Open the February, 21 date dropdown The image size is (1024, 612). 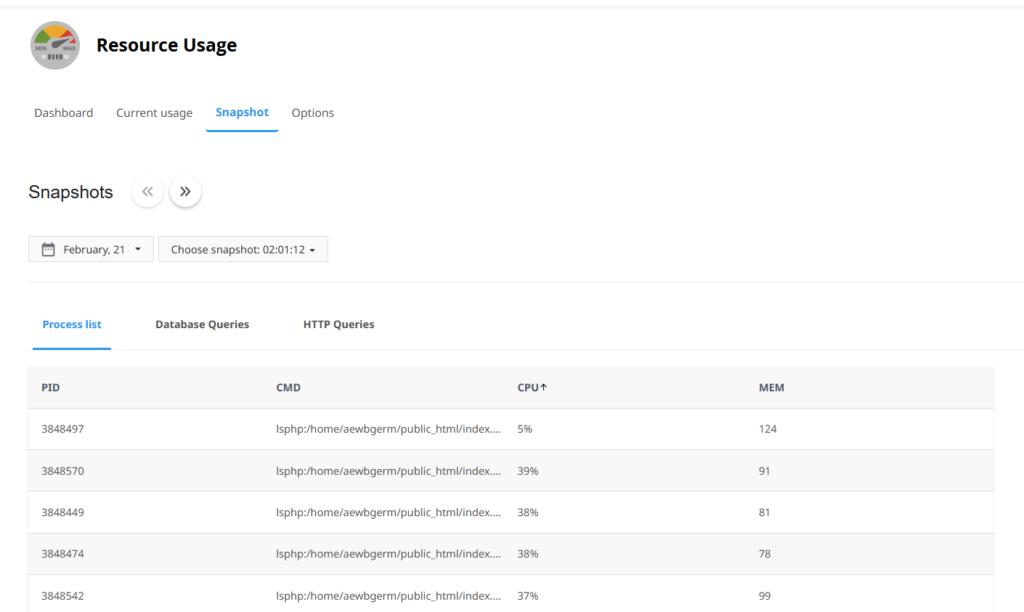click(x=91, y=250)
